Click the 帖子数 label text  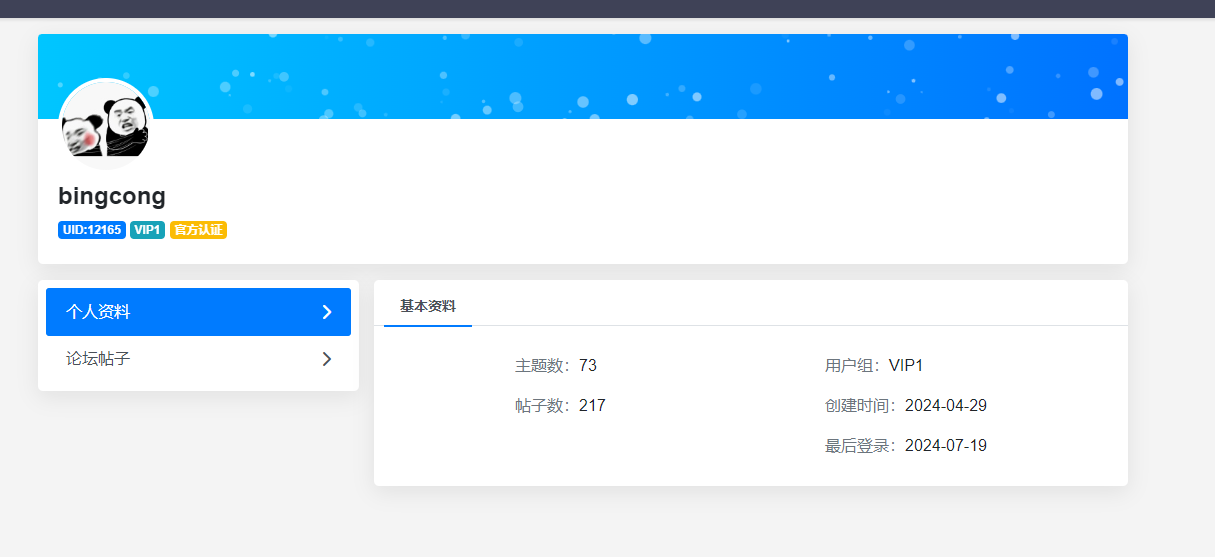click(x=542, y=406)
